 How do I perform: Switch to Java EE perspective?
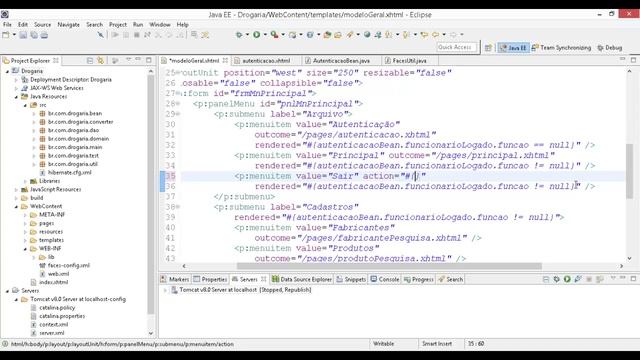[x=513, y=48]
